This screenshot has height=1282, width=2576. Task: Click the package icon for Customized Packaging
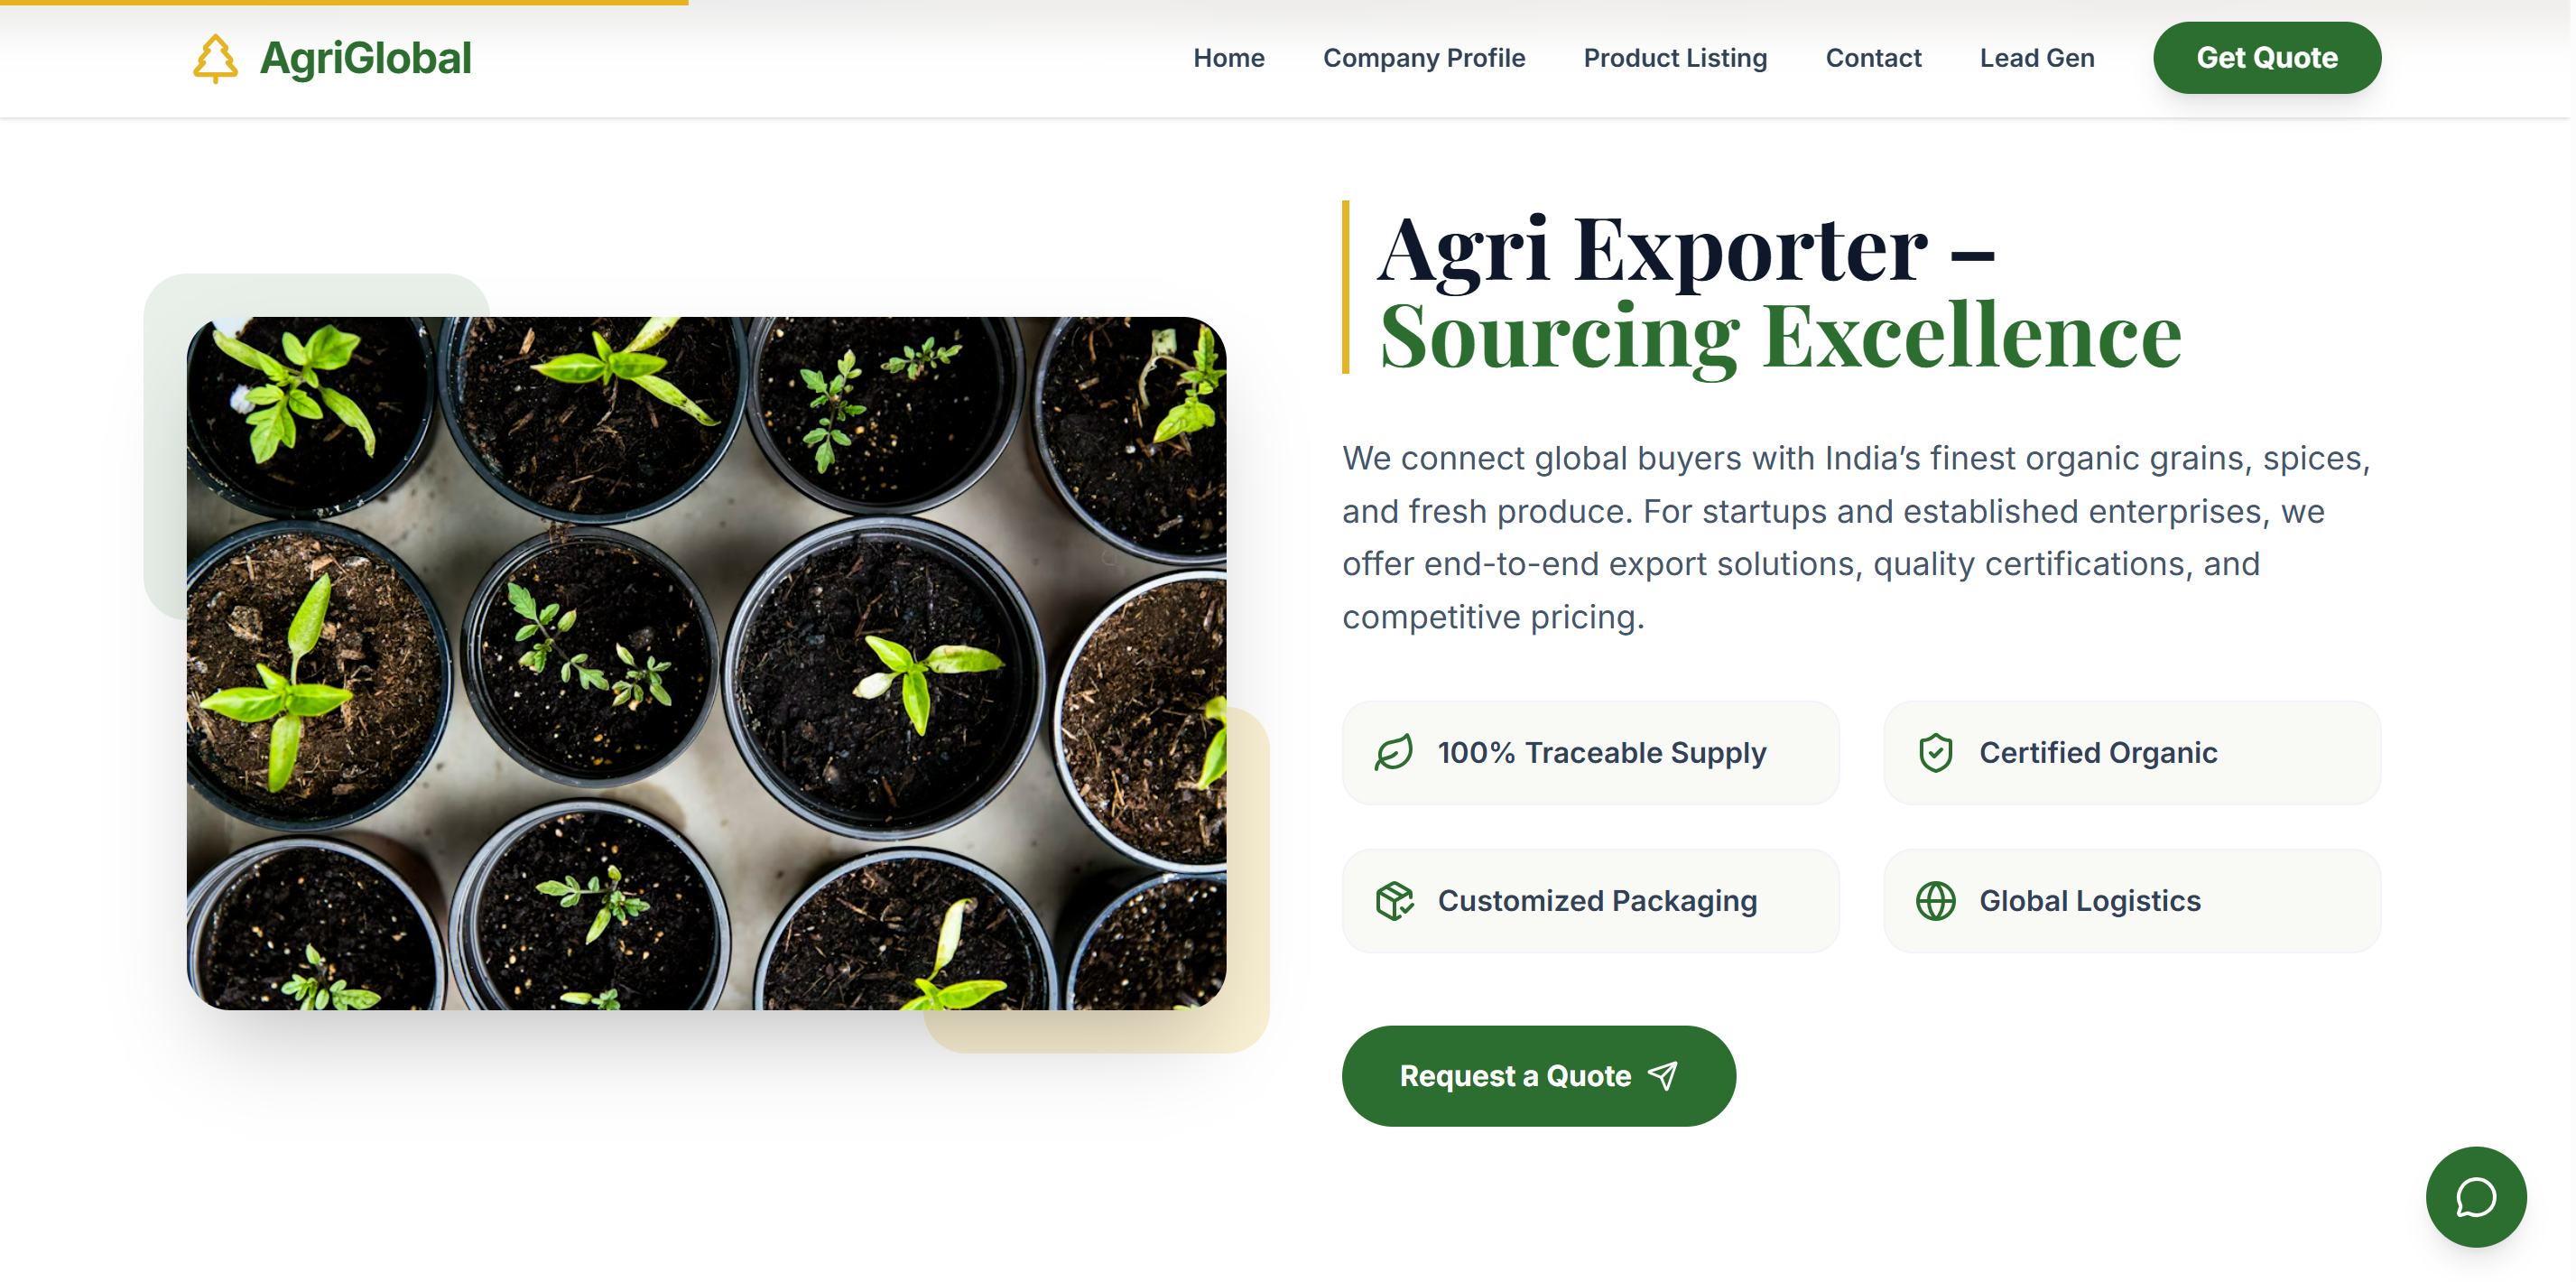click(1394, 901)
